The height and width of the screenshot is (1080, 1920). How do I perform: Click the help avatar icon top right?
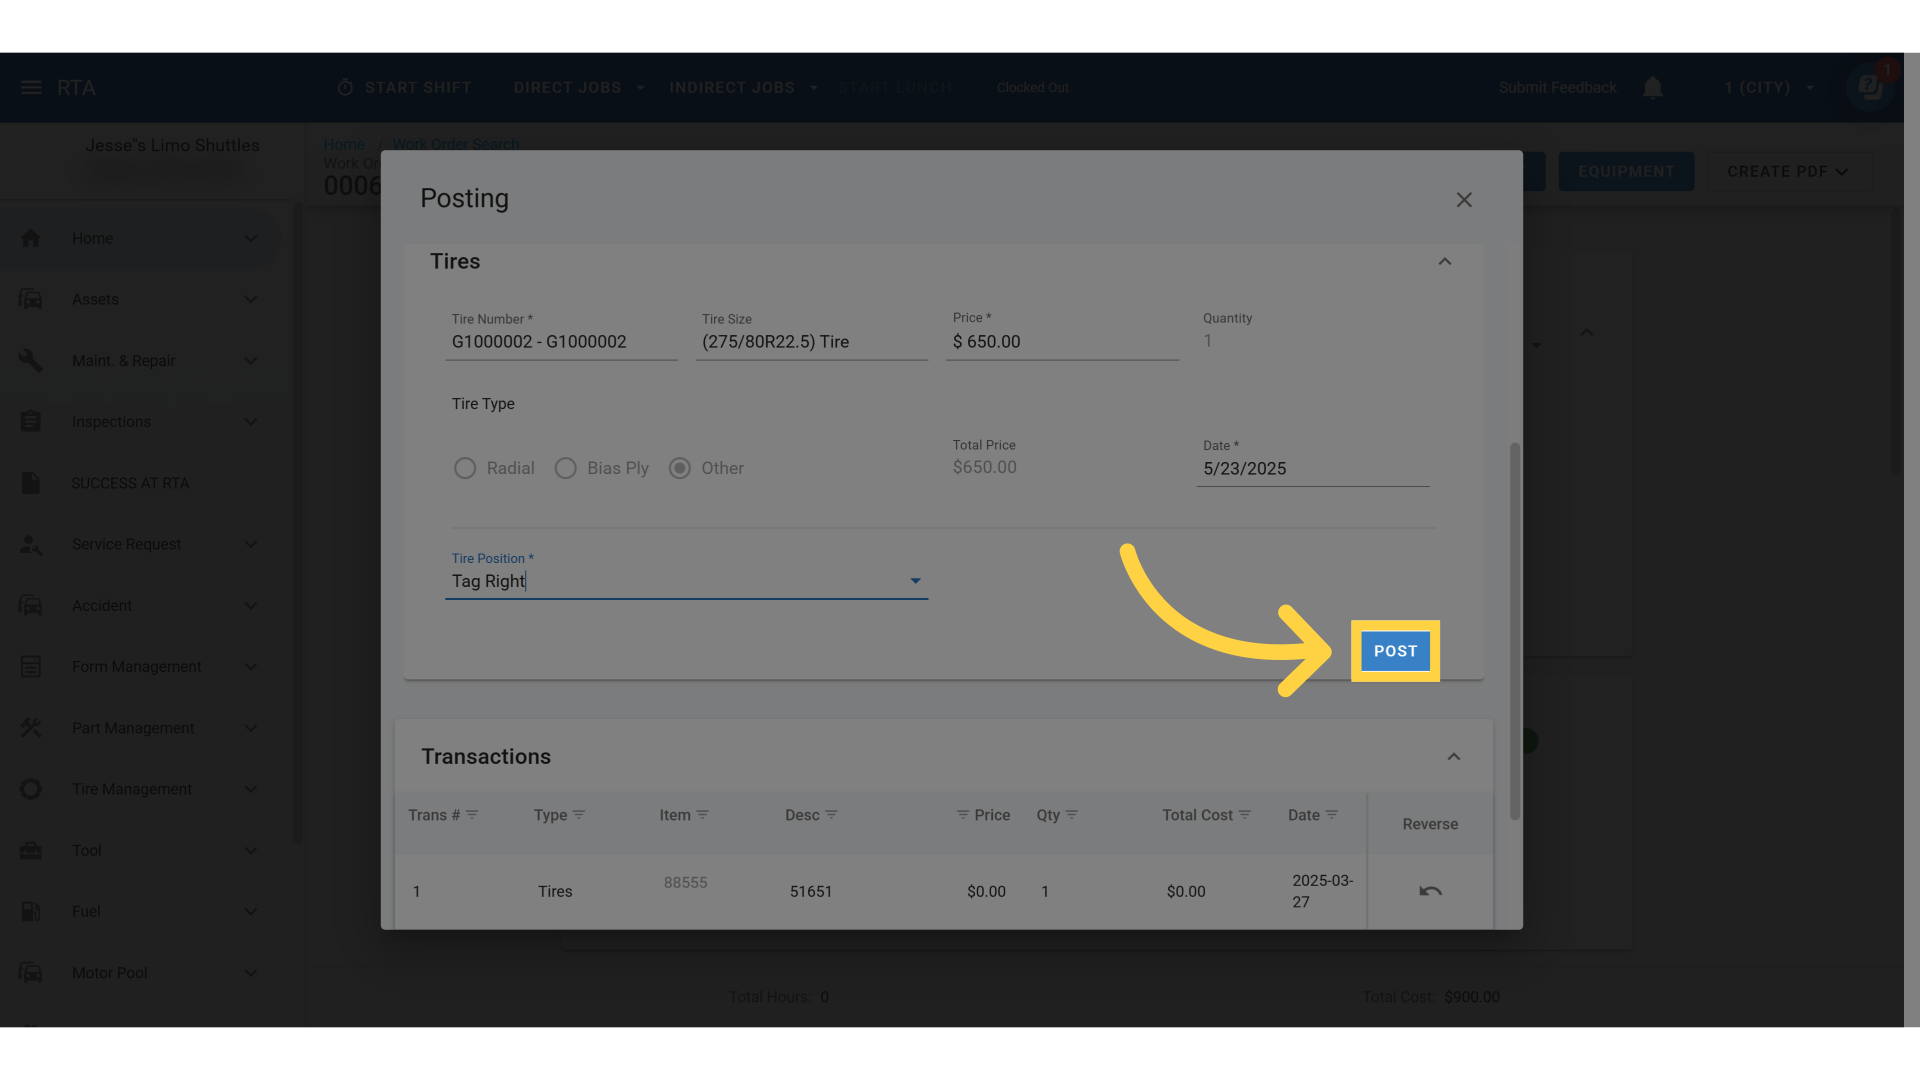click(1869, 88)
